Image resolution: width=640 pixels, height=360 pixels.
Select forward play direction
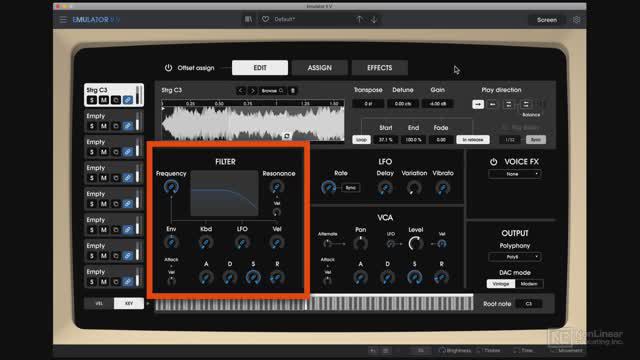478,104
